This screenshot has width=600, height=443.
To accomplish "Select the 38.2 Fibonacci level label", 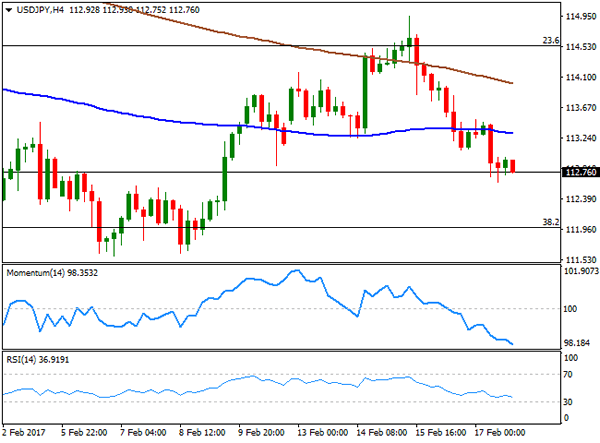I will [x=551, y=222].
